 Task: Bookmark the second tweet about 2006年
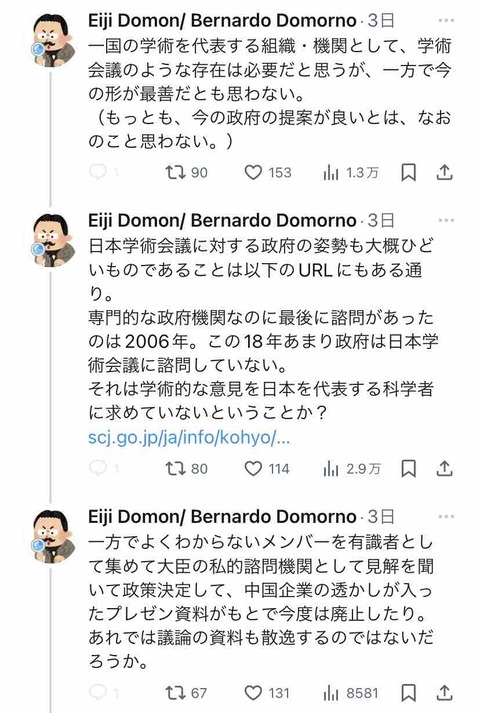pyautogui.click(x=408, y=468)
